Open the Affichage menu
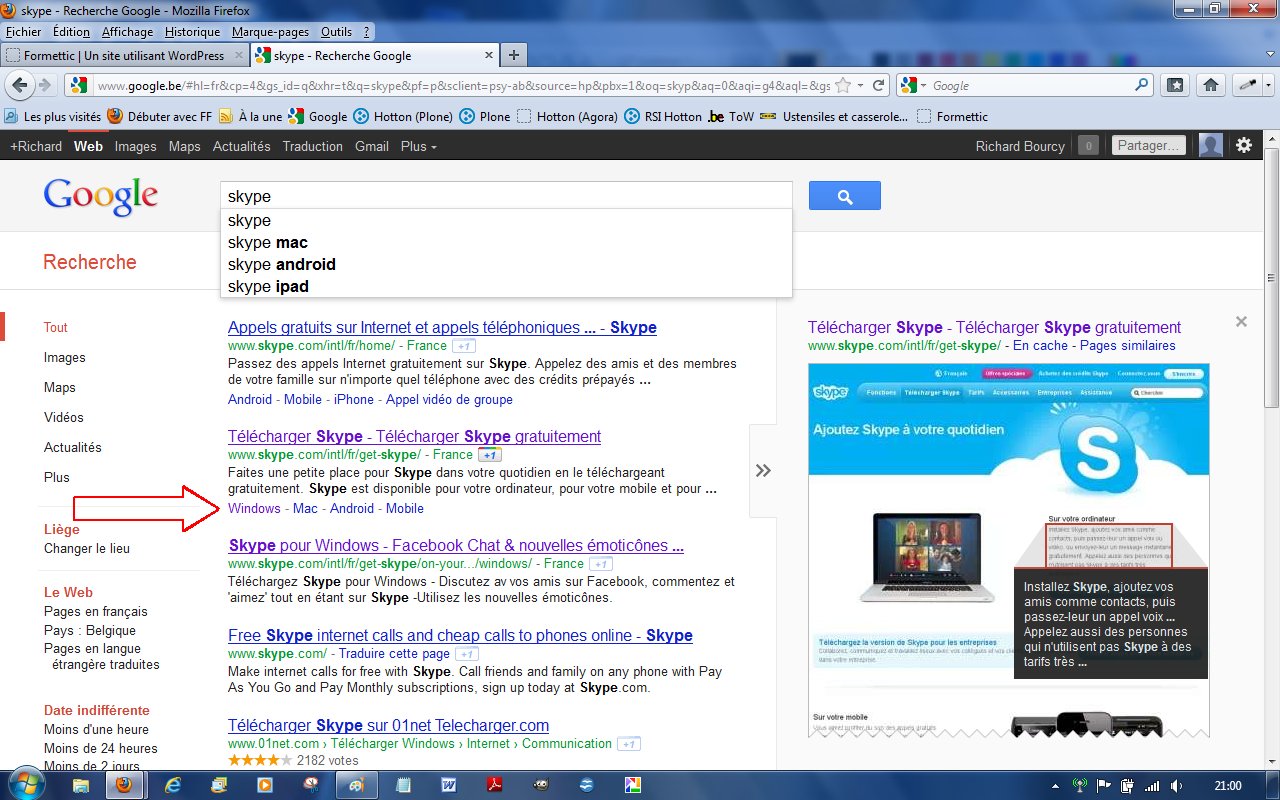 (x=127, y=32)
